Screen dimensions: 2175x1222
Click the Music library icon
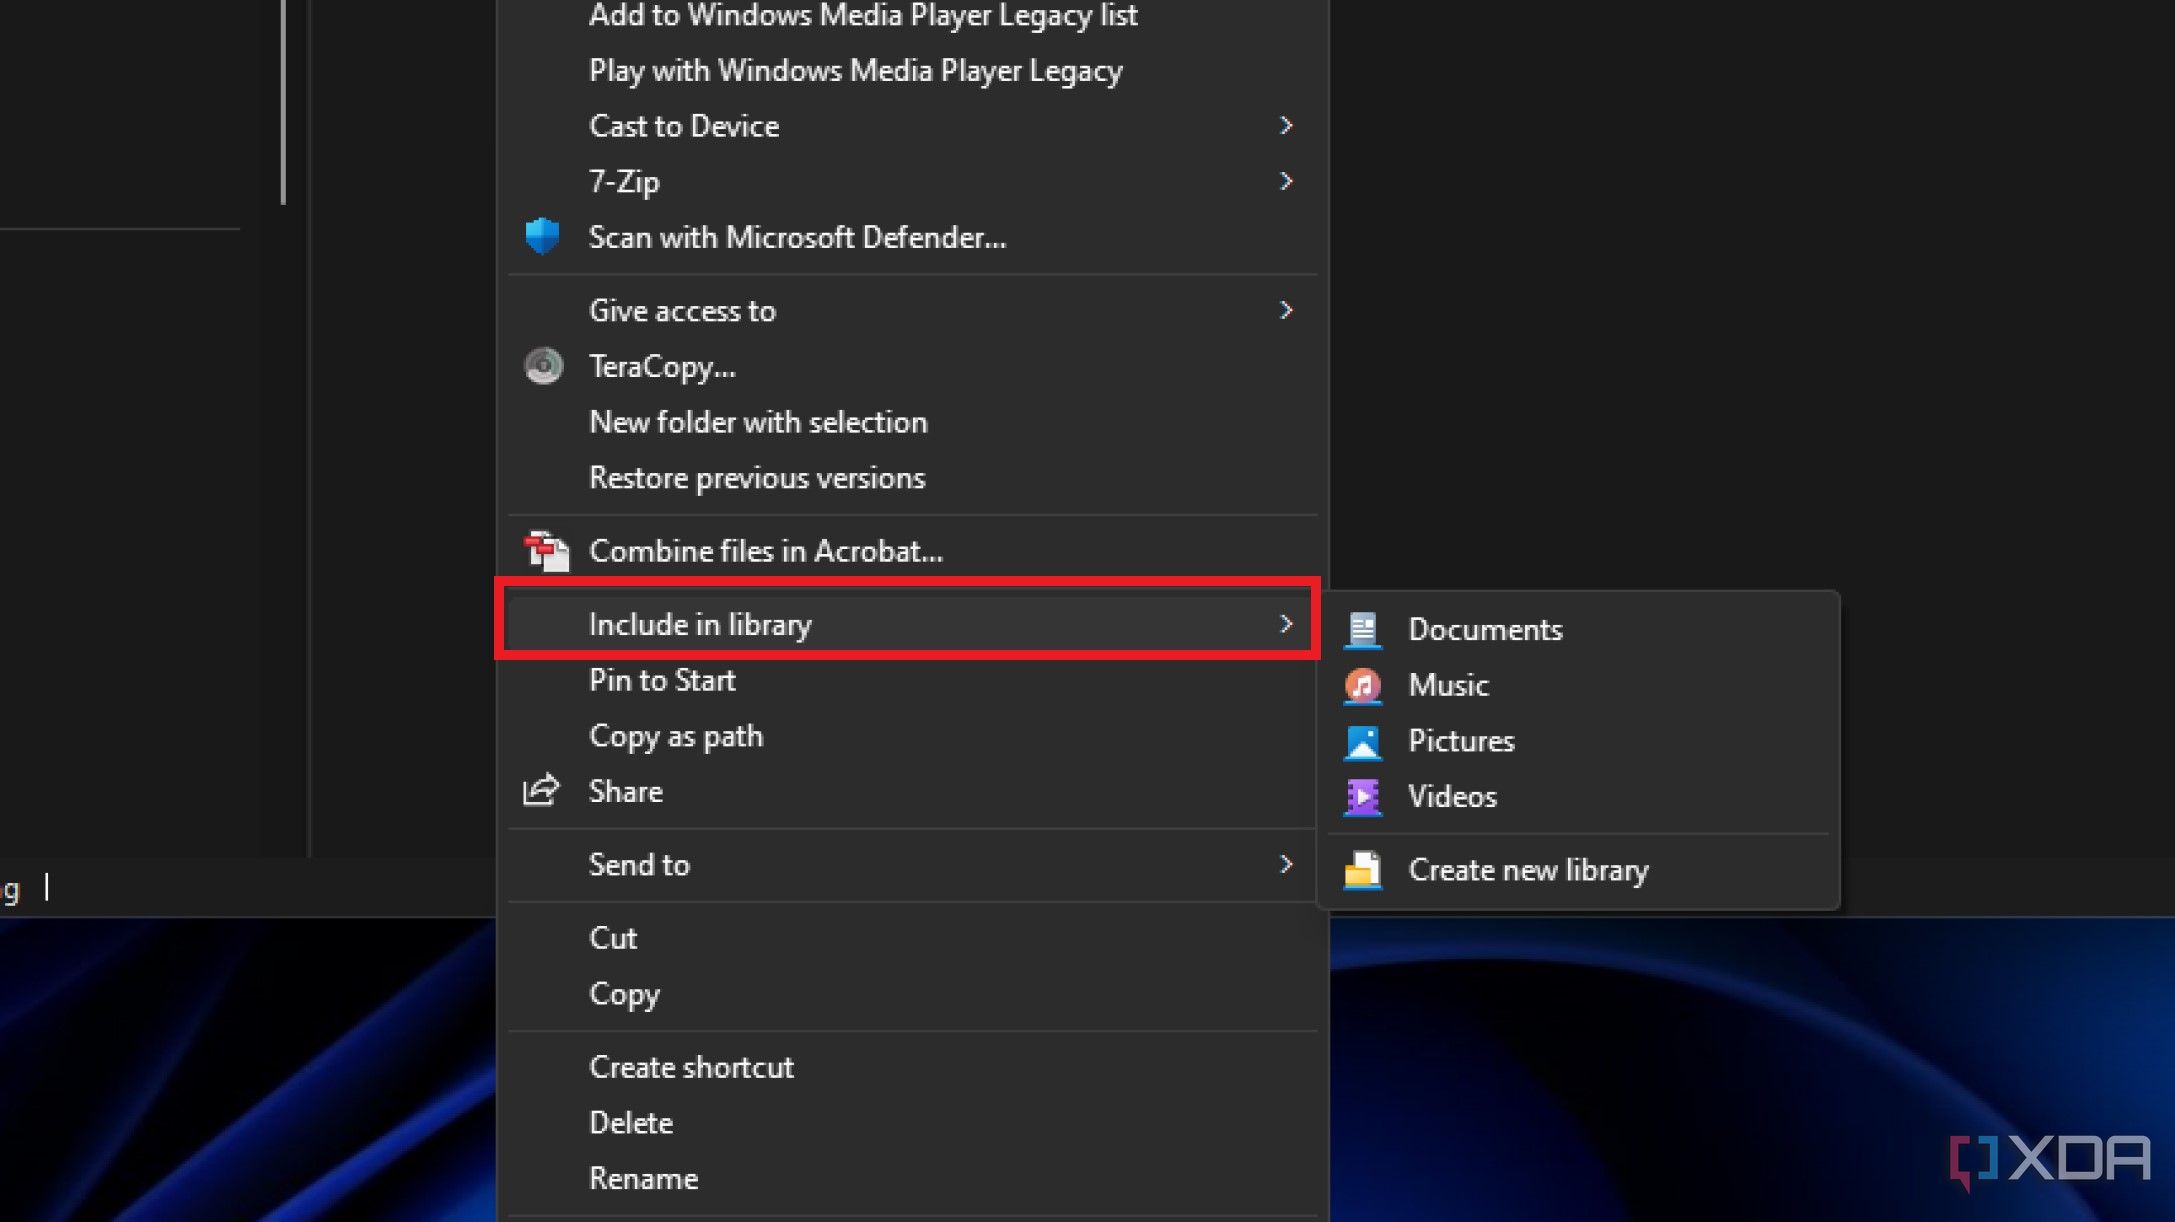click(1362, 685)
